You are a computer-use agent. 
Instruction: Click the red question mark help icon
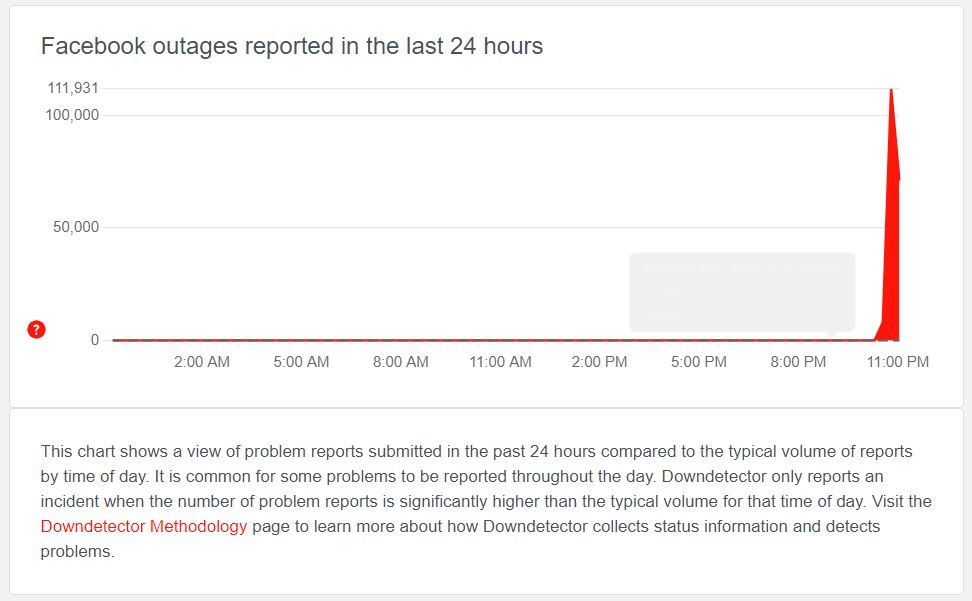[x=36, y=329]
